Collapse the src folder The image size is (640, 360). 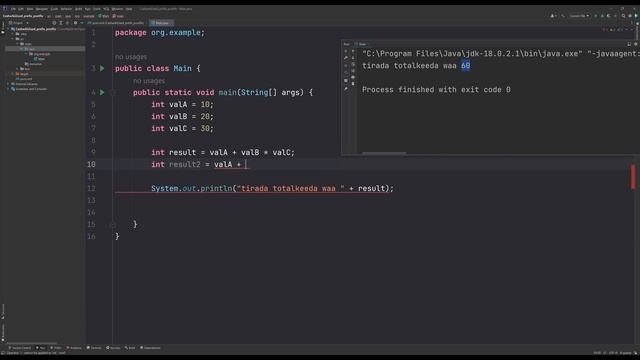point(12,39)
